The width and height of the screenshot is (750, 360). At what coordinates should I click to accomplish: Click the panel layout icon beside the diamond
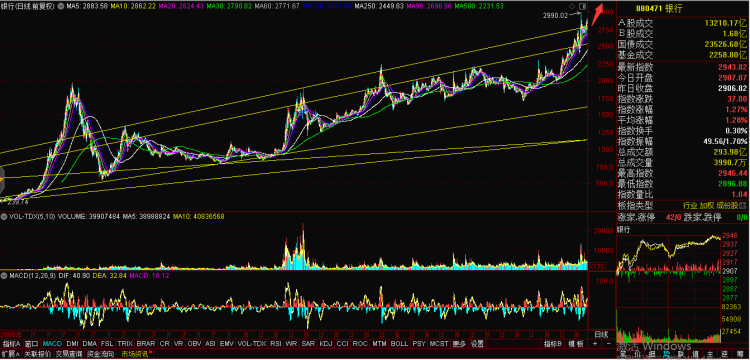582,6
